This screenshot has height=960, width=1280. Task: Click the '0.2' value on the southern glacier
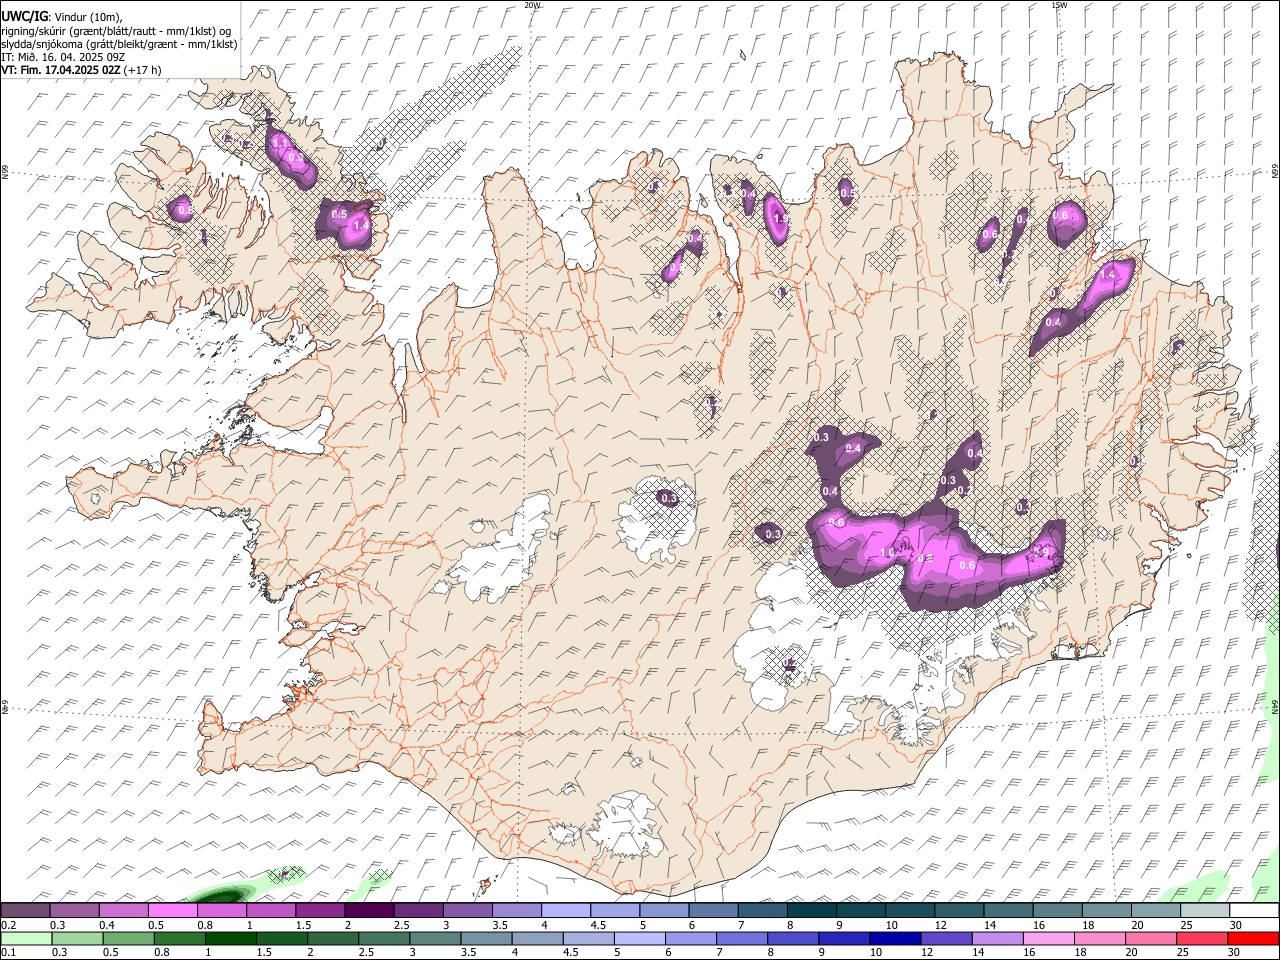click(x=789, y=664)
